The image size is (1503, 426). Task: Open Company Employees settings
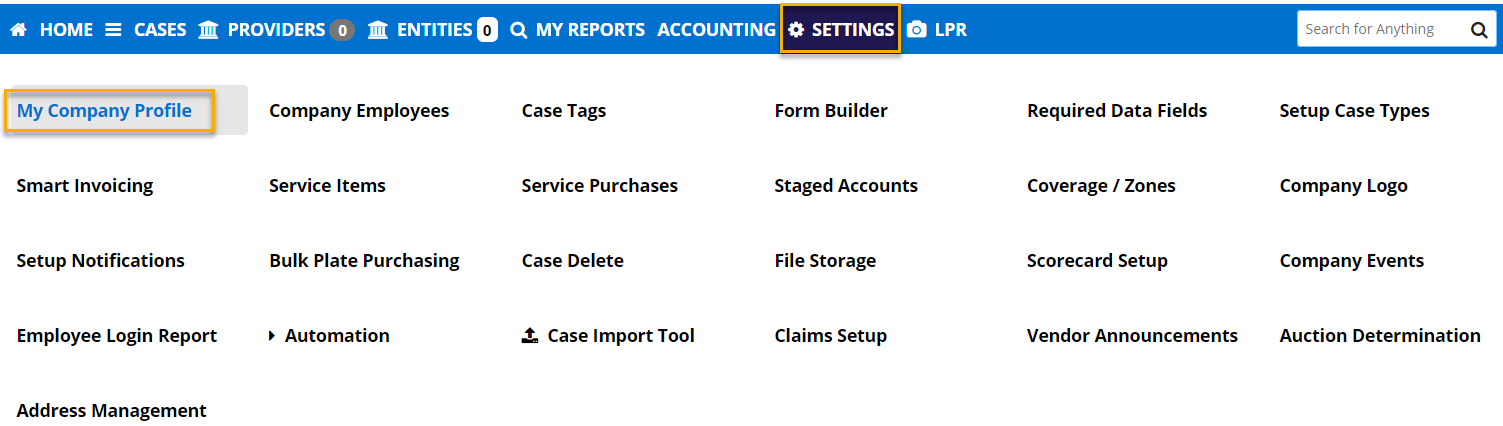(359, 111)
